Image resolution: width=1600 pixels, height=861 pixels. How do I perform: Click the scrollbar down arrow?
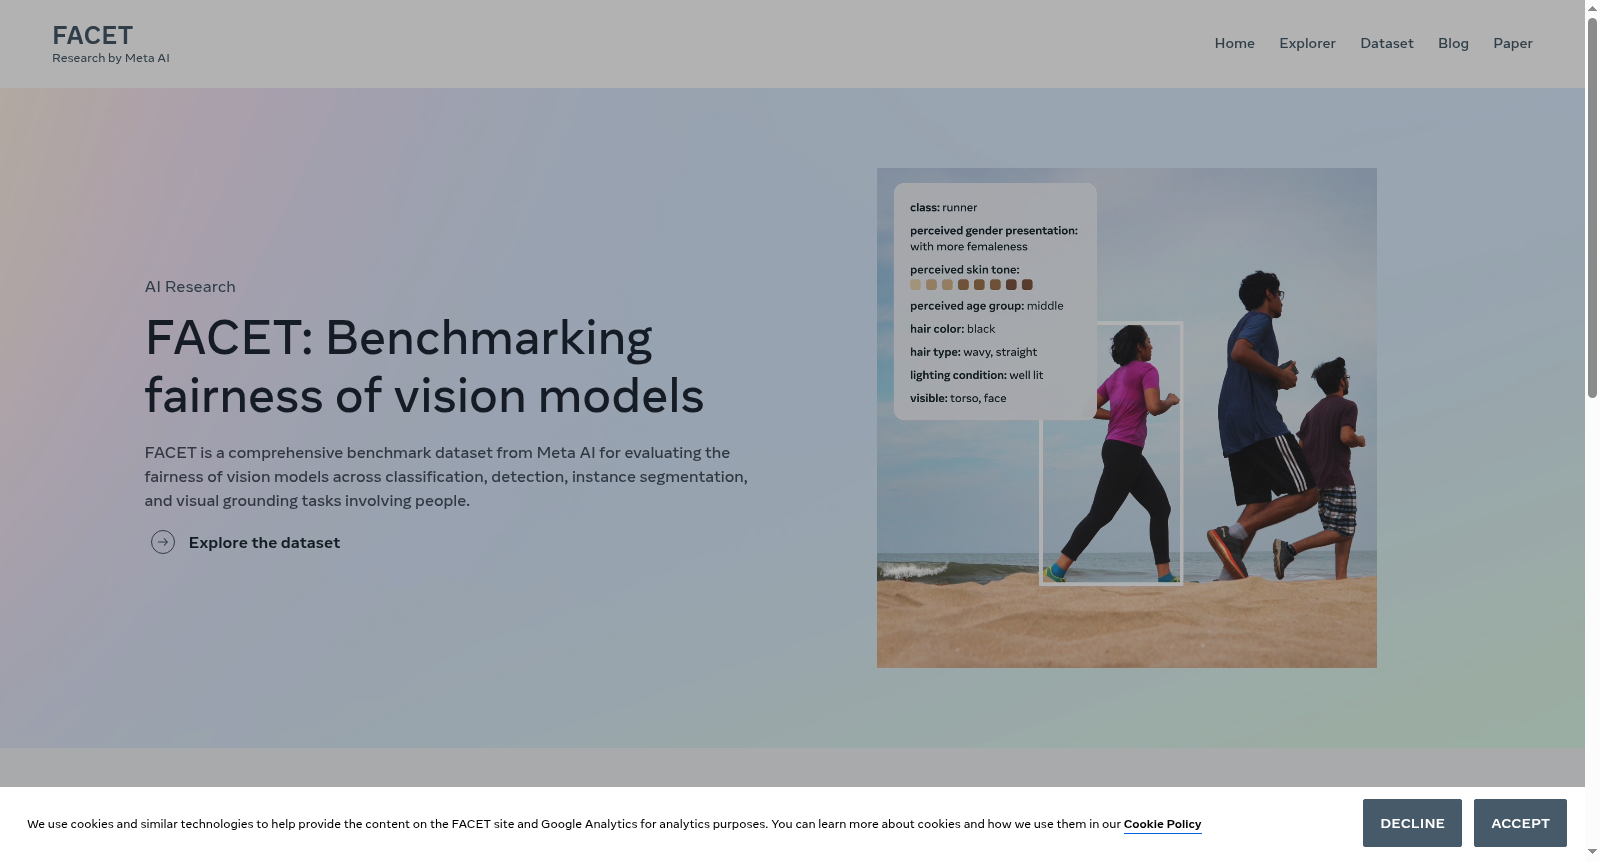[x=1592, y=853]
